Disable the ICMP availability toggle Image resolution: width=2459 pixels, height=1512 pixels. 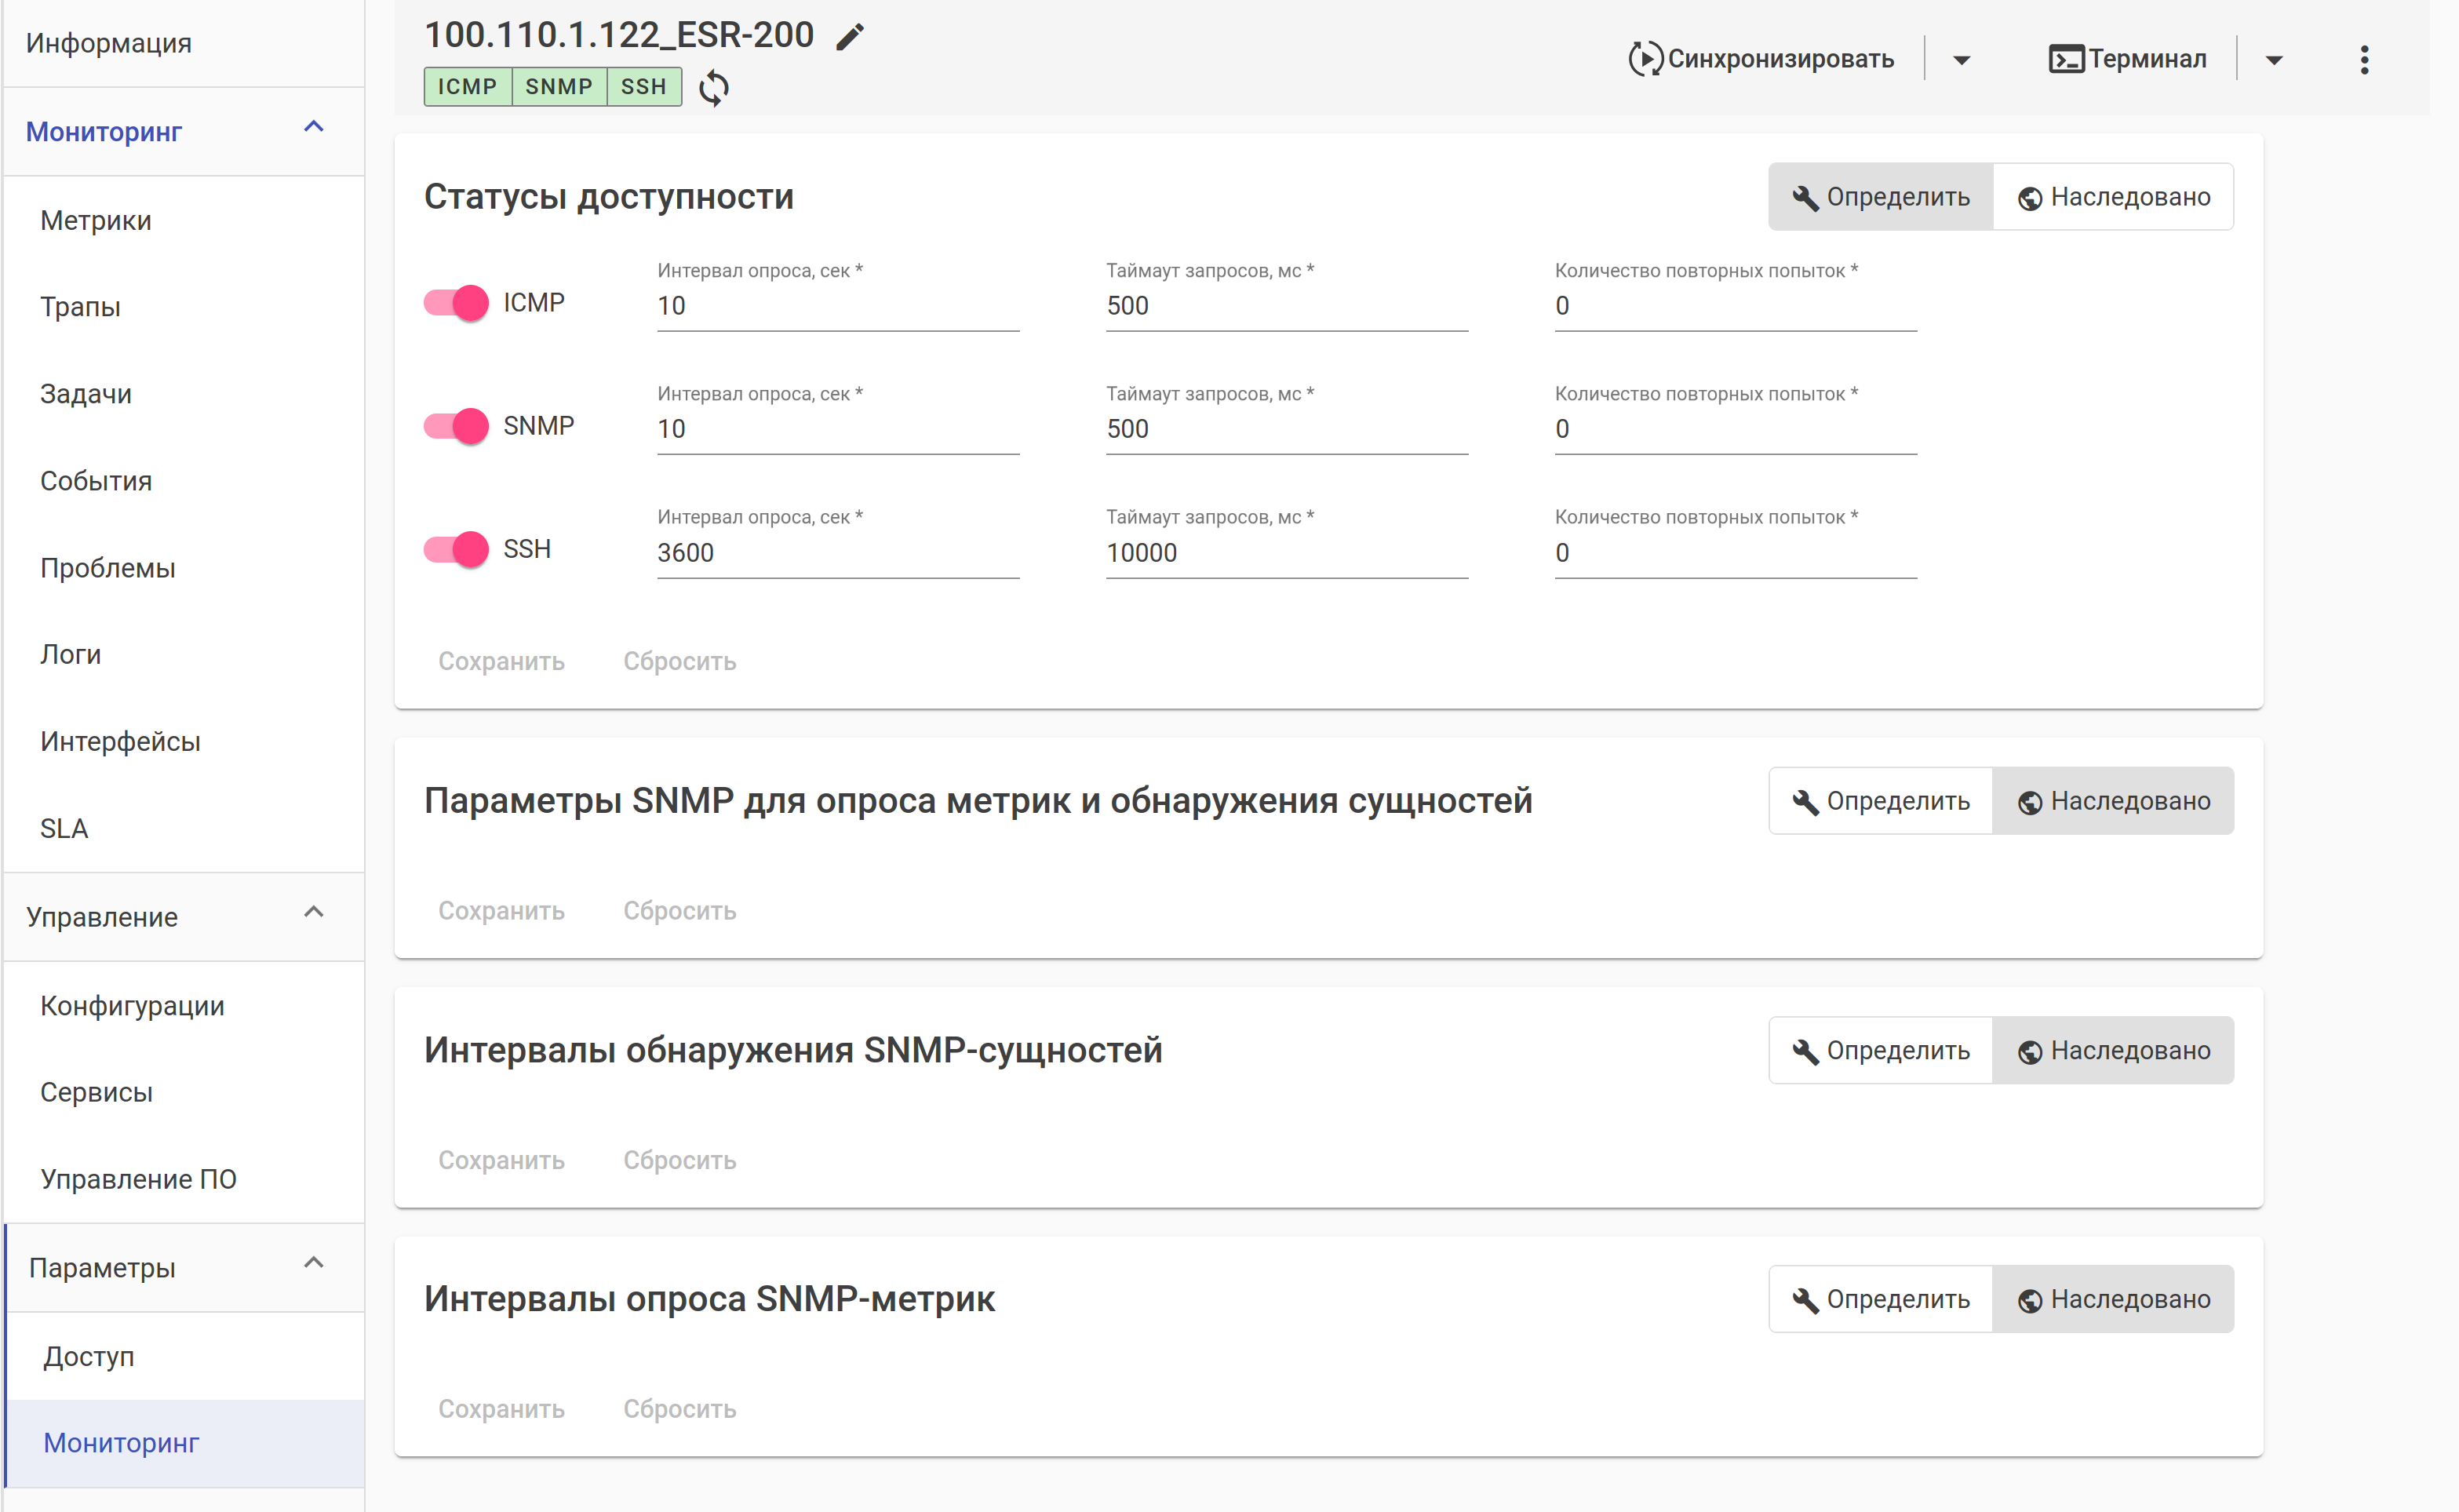[x=456, y=302]
